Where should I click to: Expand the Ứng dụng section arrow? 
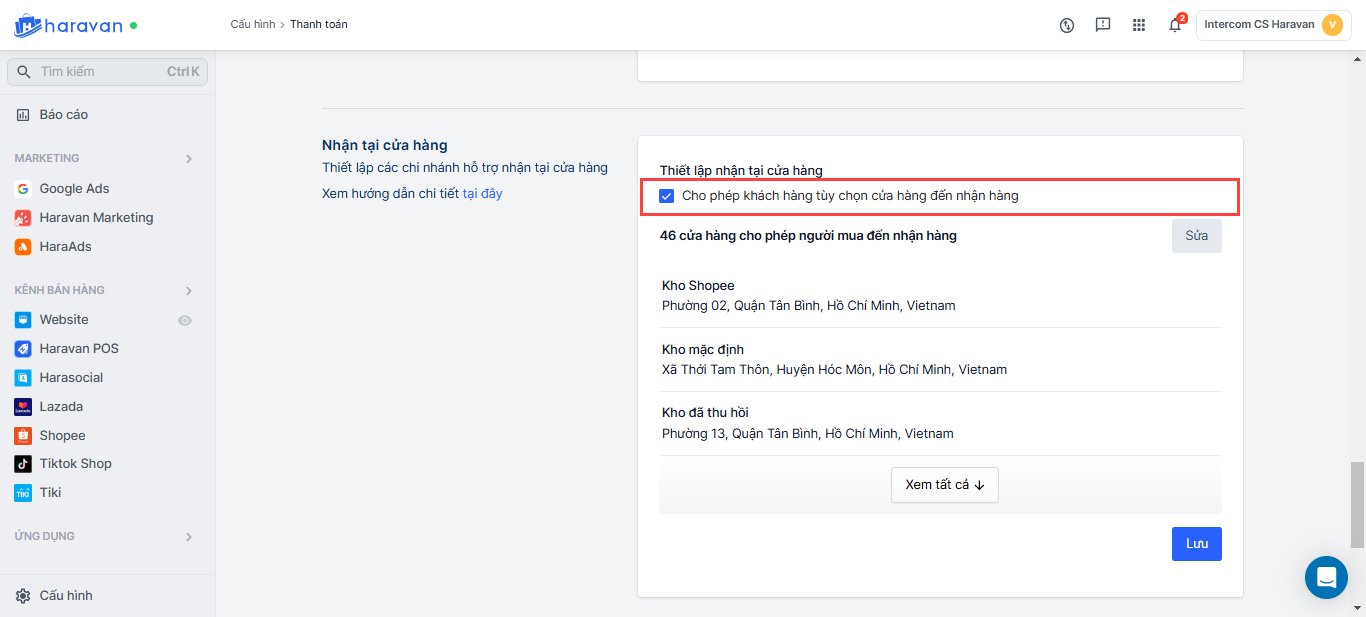click(x=189, y=537)
